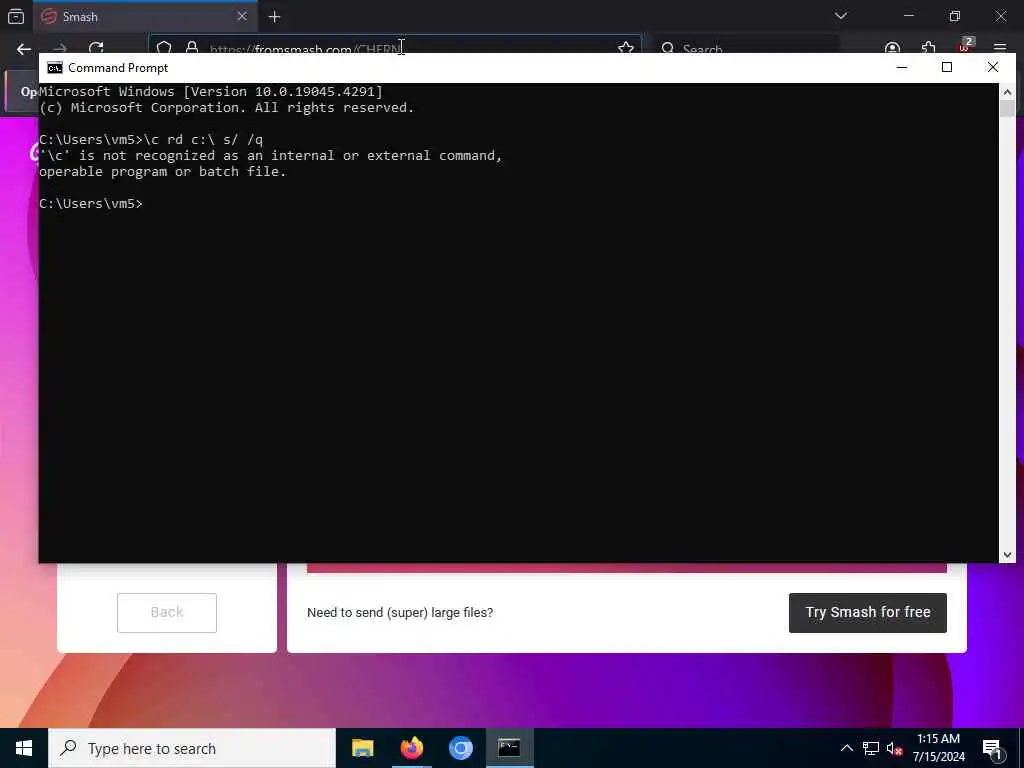Click the 'Microsoft Windows [Version 10.0.19045.4291]' line
Viewport: 1024px width, 768px height.
pos(211,91)
